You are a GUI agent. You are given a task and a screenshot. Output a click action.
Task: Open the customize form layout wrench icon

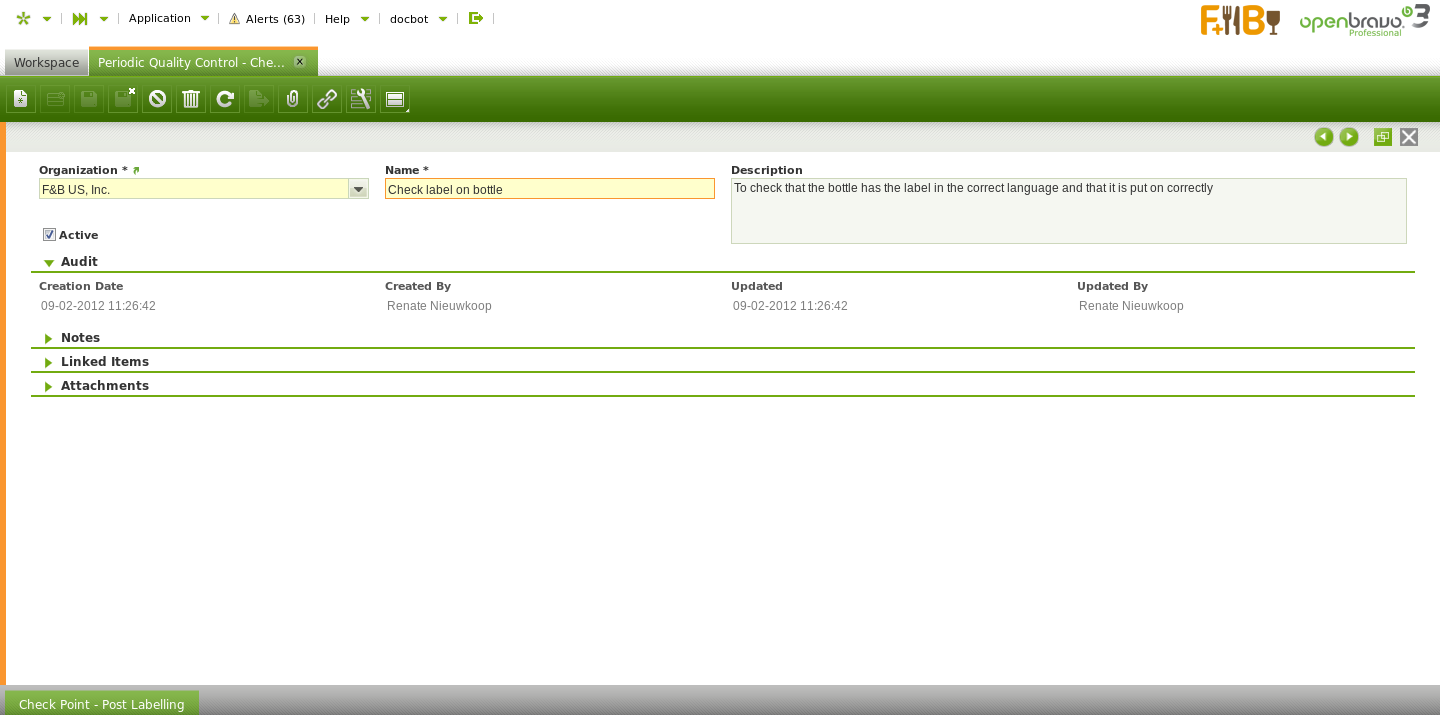(x=361, y=99)
